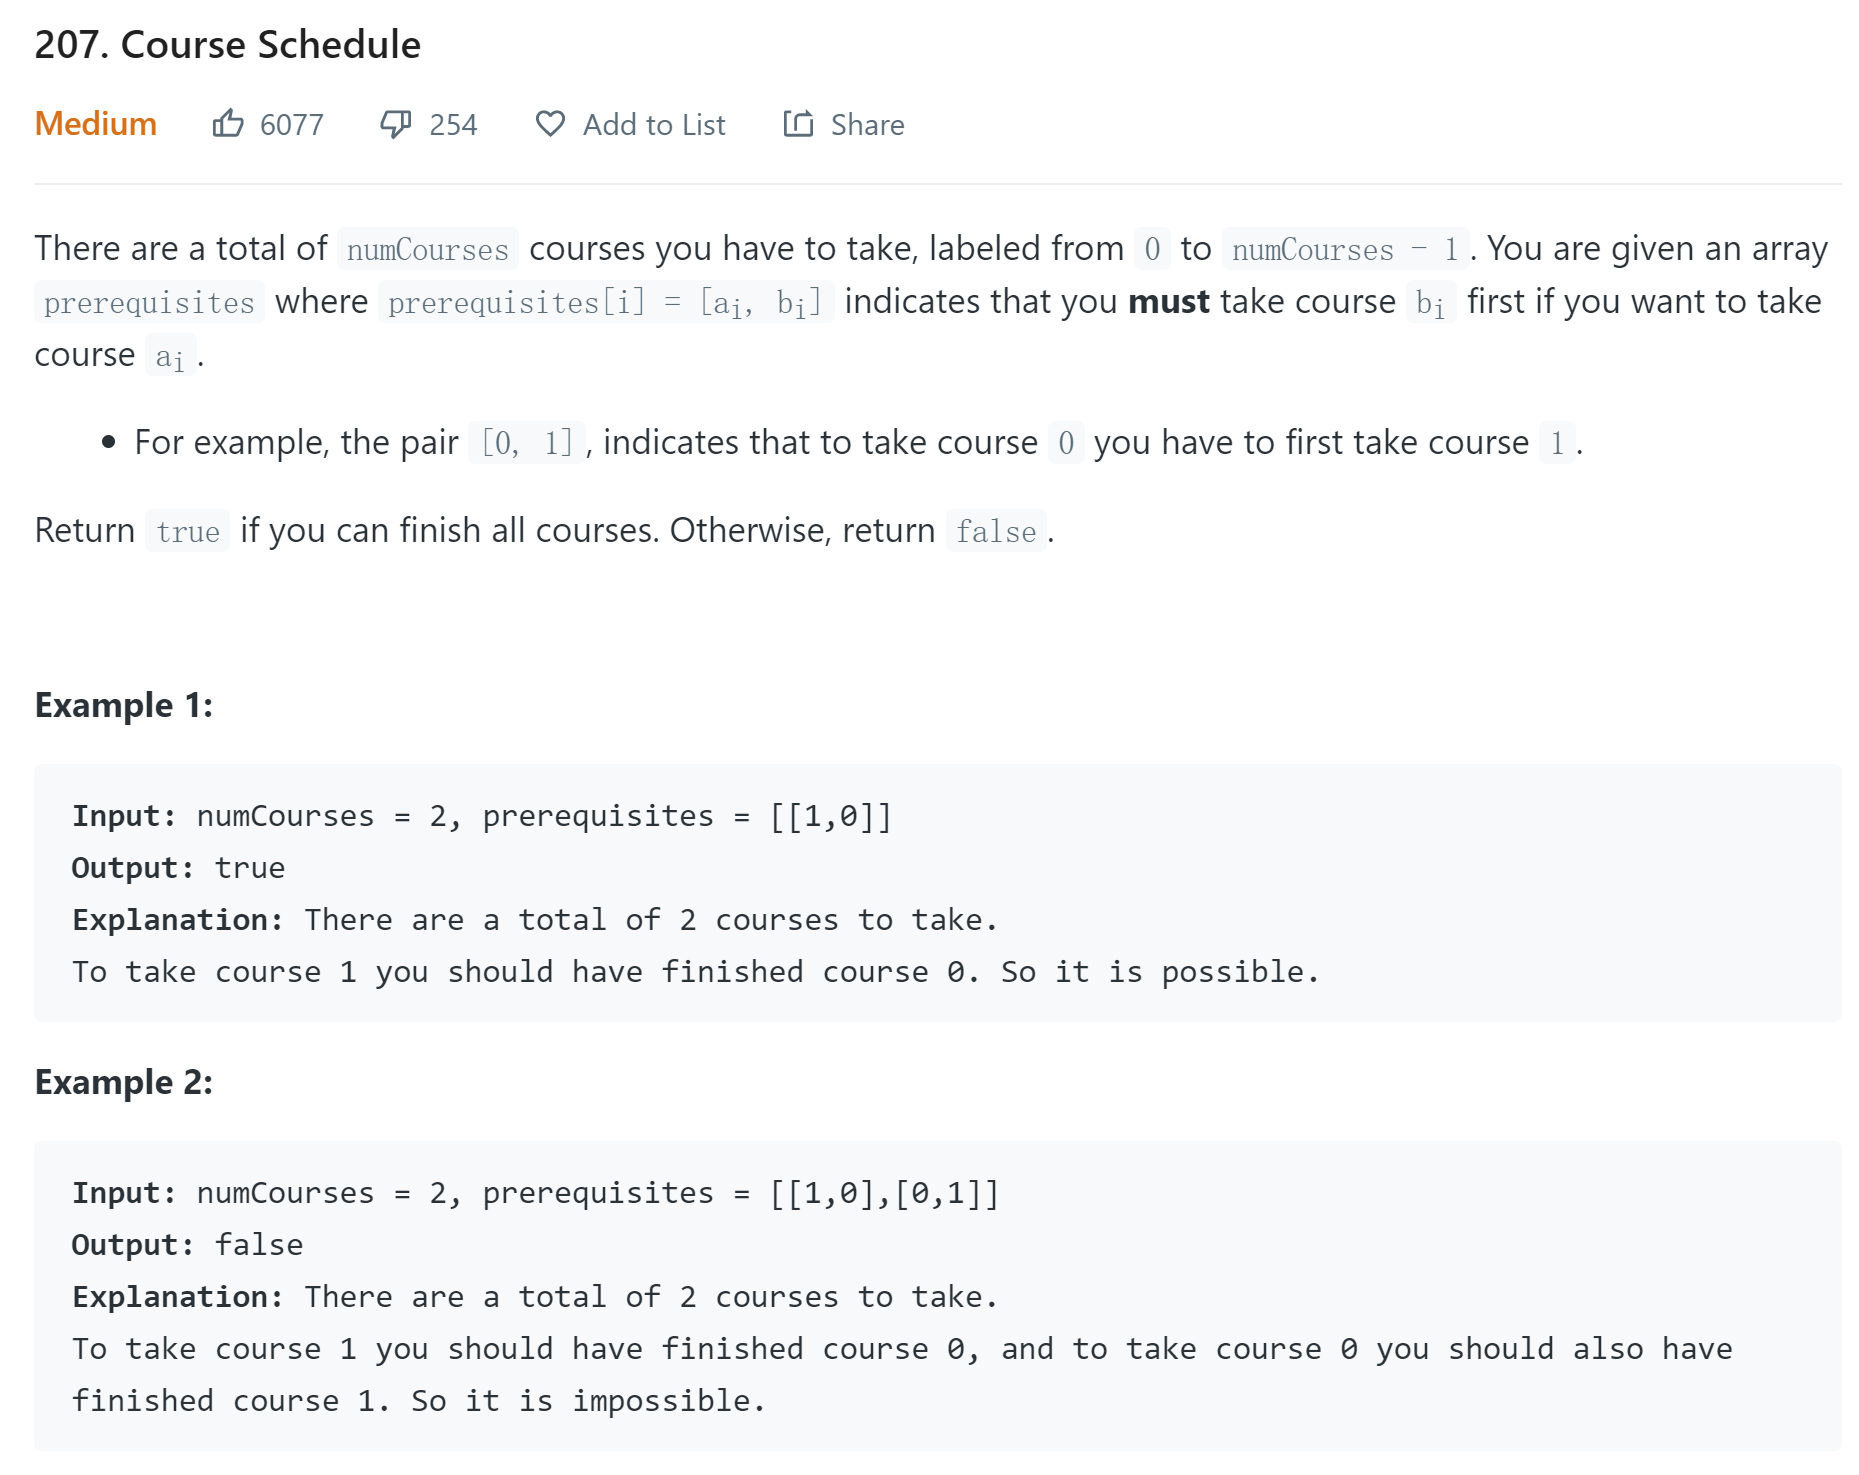Click Example 1 Input line in code block
The width and height of the screenshot is (1859, 1475).
(x=481, y=816)
